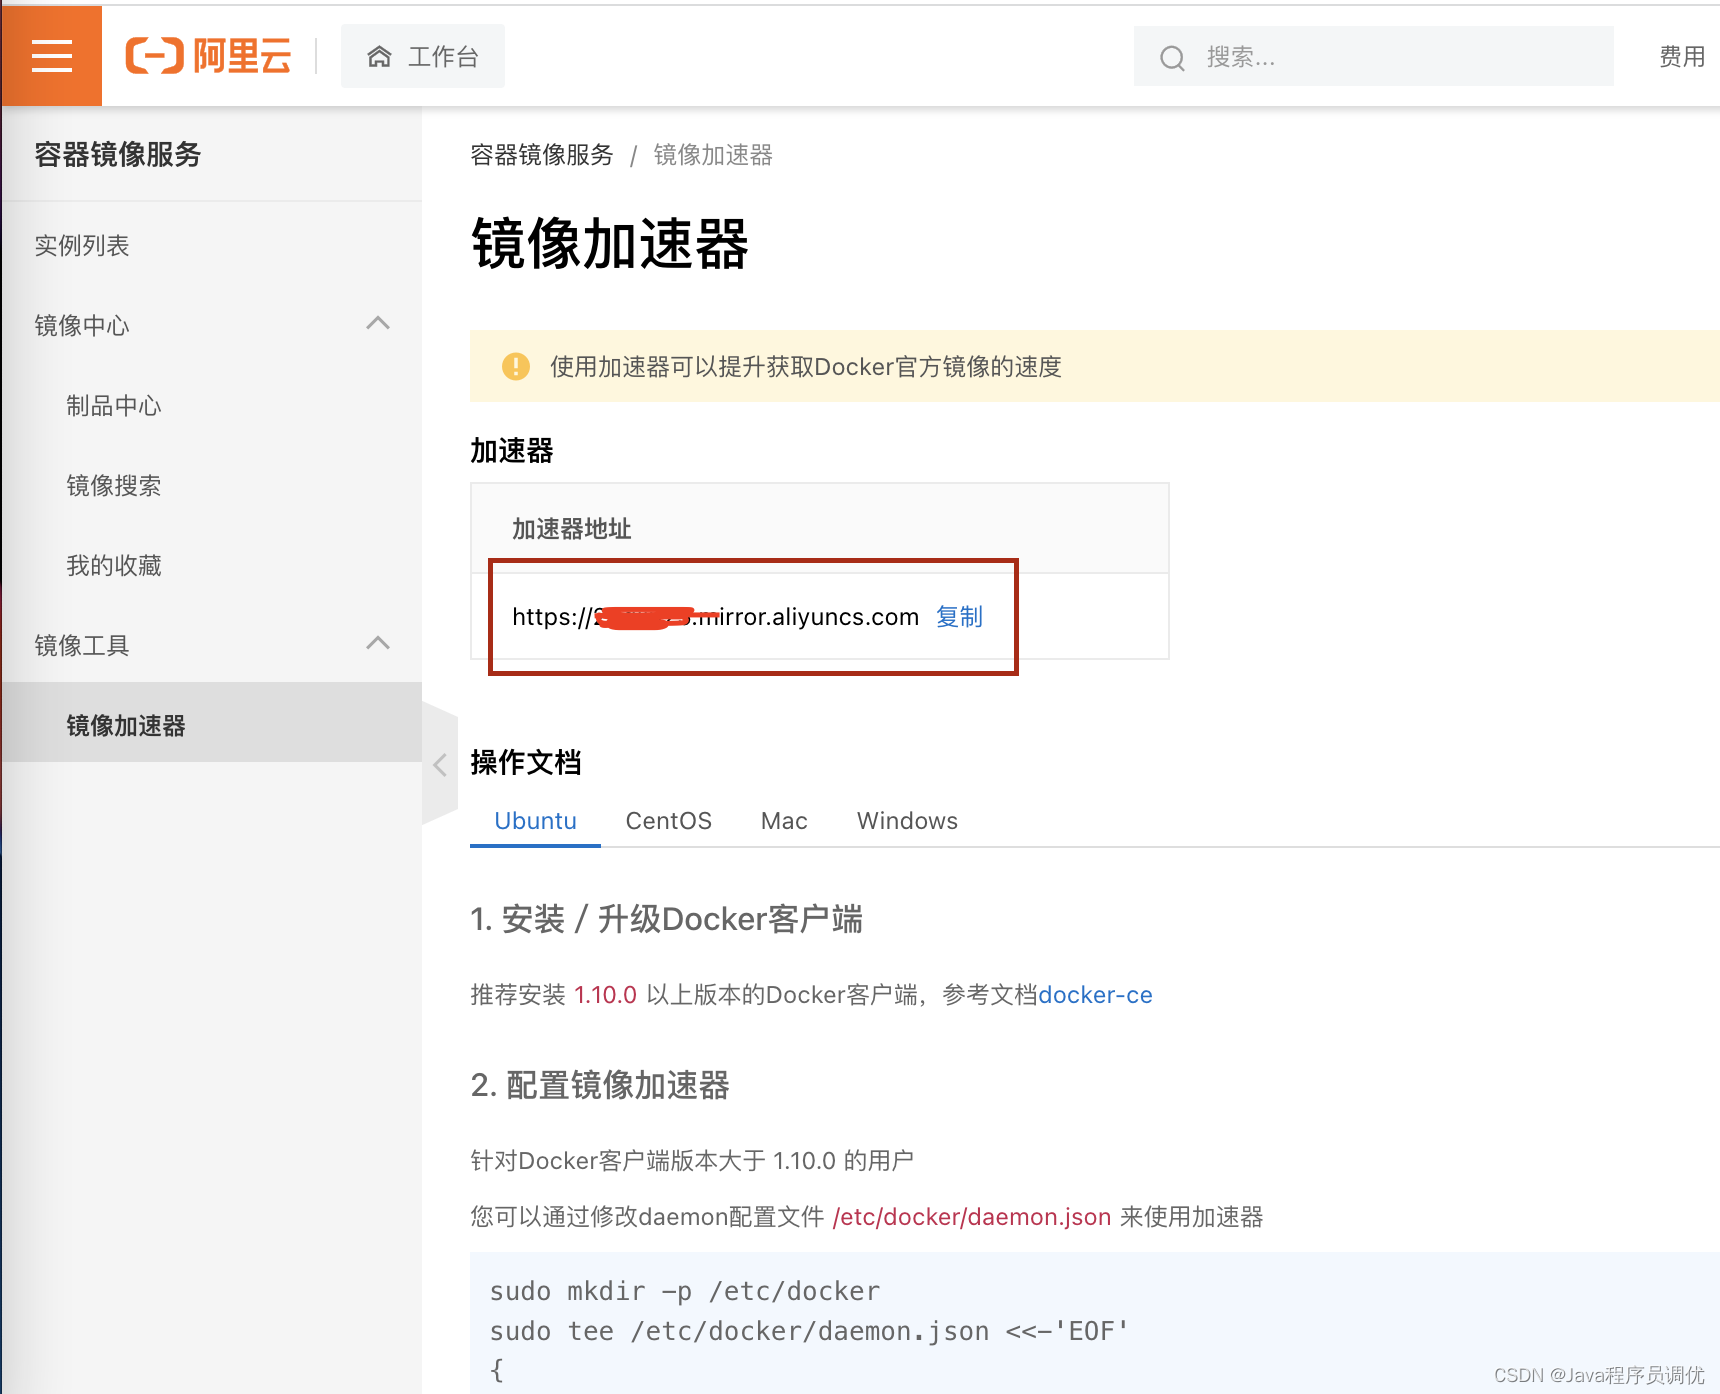The height and width of the screenshot is (1394, 1720).
Task: Click the 操作文档 heading
Action: tap(526, 762)
